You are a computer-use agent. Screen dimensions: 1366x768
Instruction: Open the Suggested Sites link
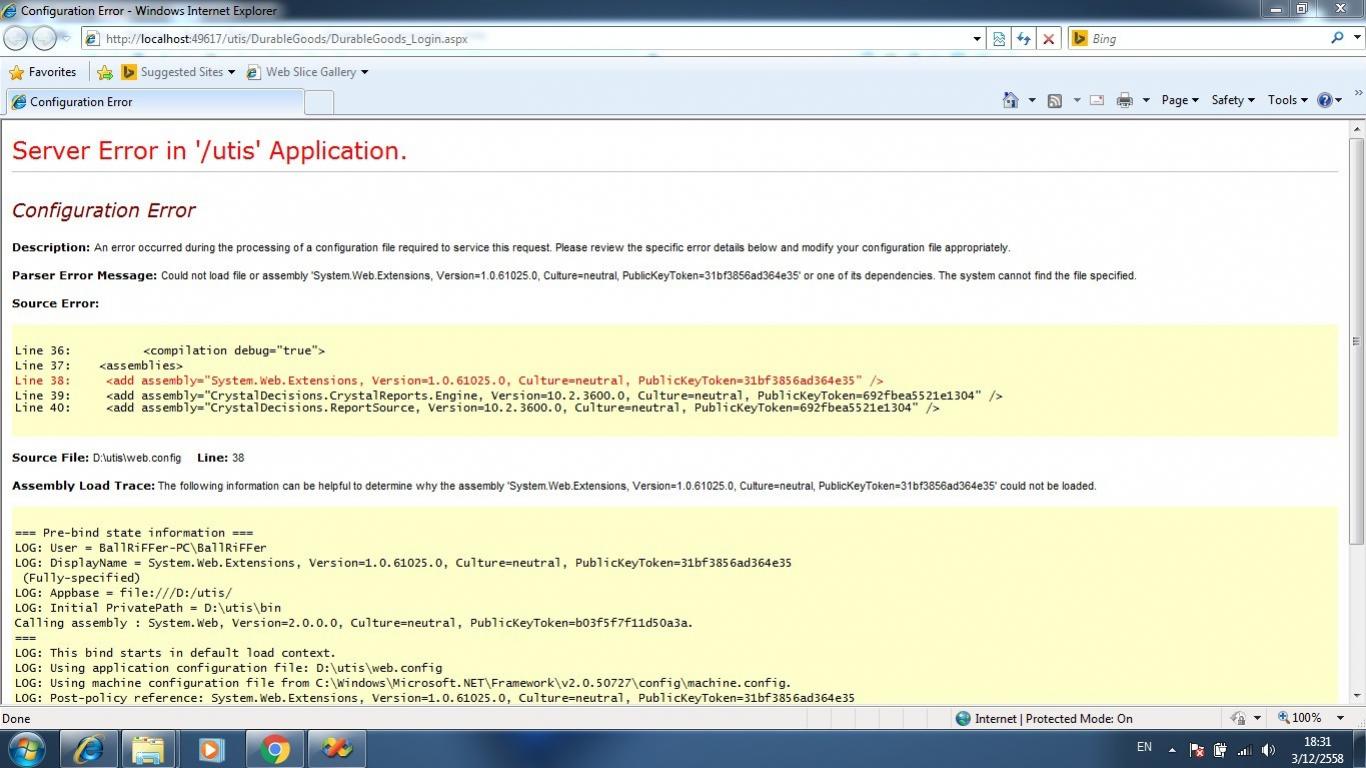pos(178,72)
